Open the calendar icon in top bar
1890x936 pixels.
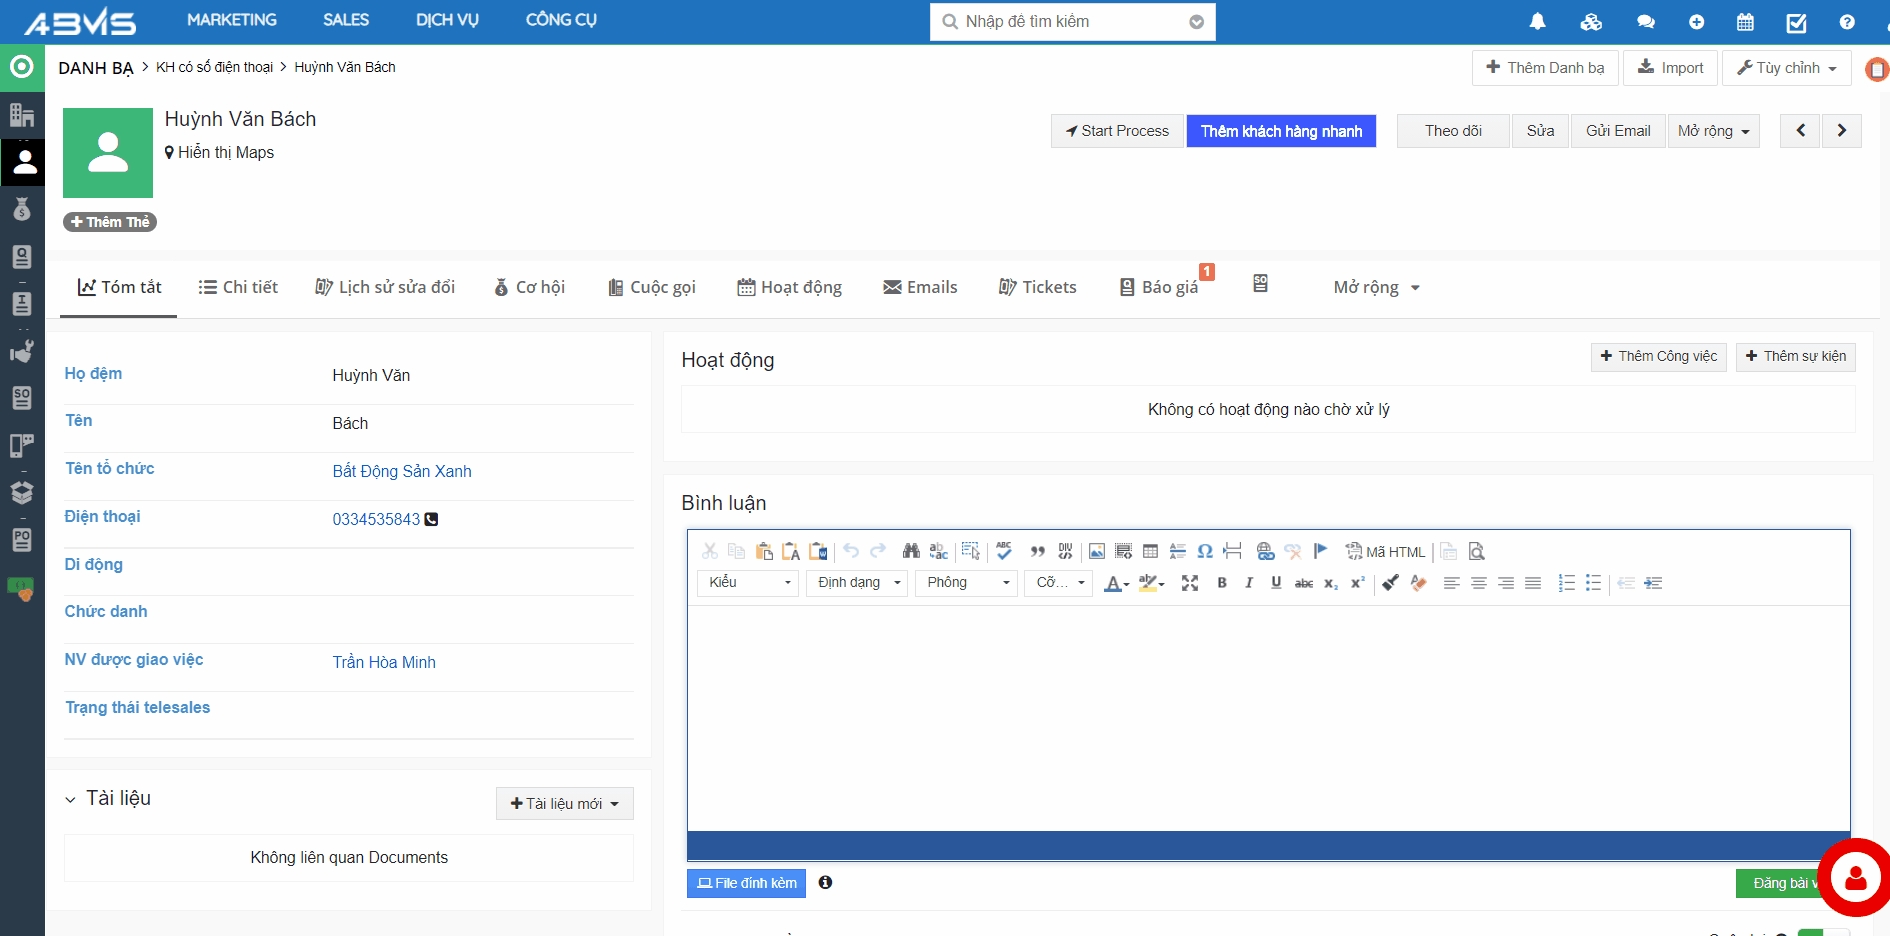point(1745,22)
